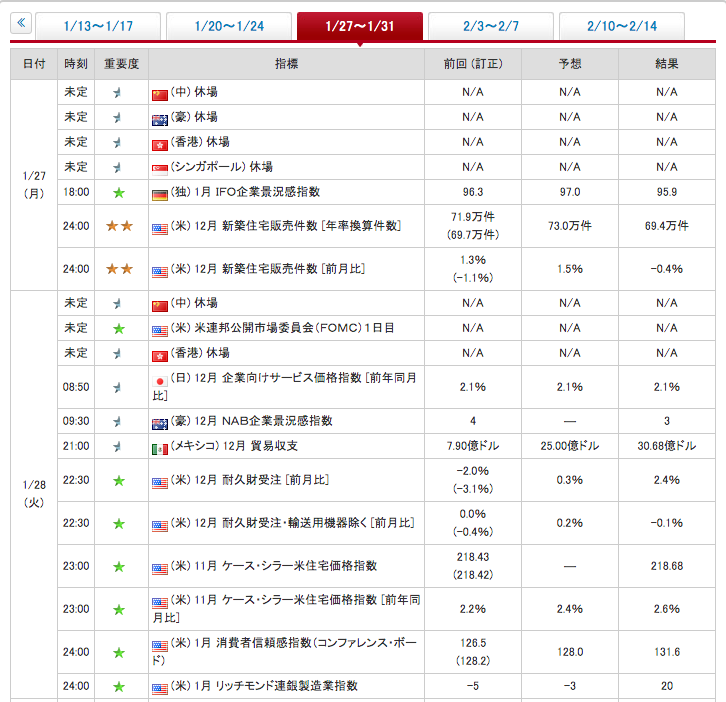
Task: Click (独) 1月 IFO企業景況感指数 text
Action: pyautogui.click(x=245, y=192)
